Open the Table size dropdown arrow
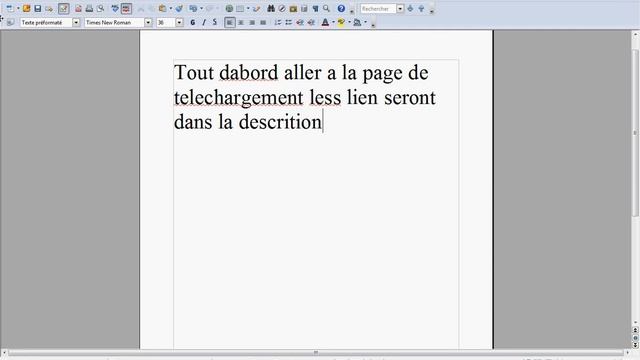 tap(248, 8)
